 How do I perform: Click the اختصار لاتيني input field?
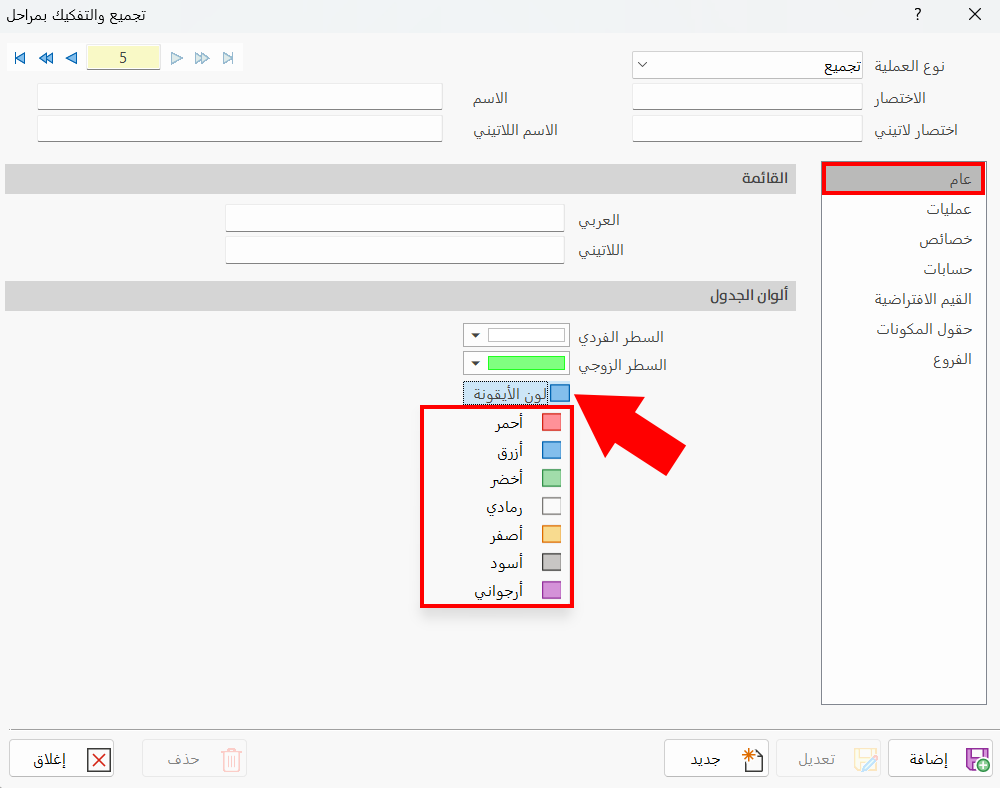click(747, 129)
